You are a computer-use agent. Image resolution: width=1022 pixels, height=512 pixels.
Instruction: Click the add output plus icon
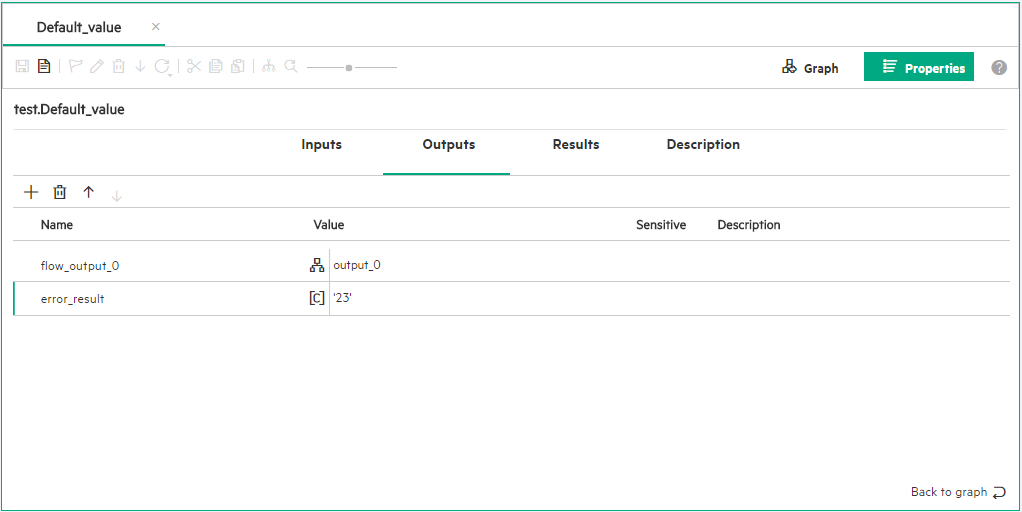31,192
